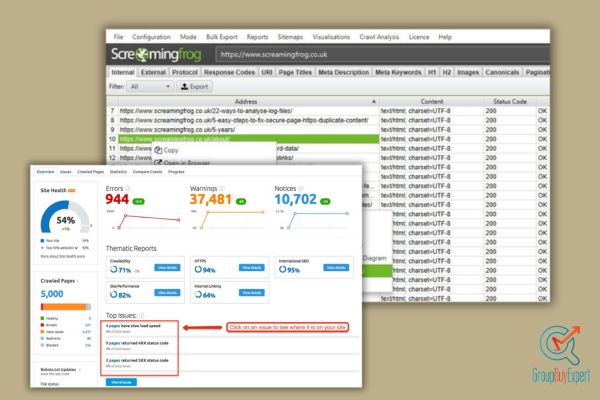Open the Compare Crawls tab
This screenshot has width=600, height=400.
click(147, 171)
